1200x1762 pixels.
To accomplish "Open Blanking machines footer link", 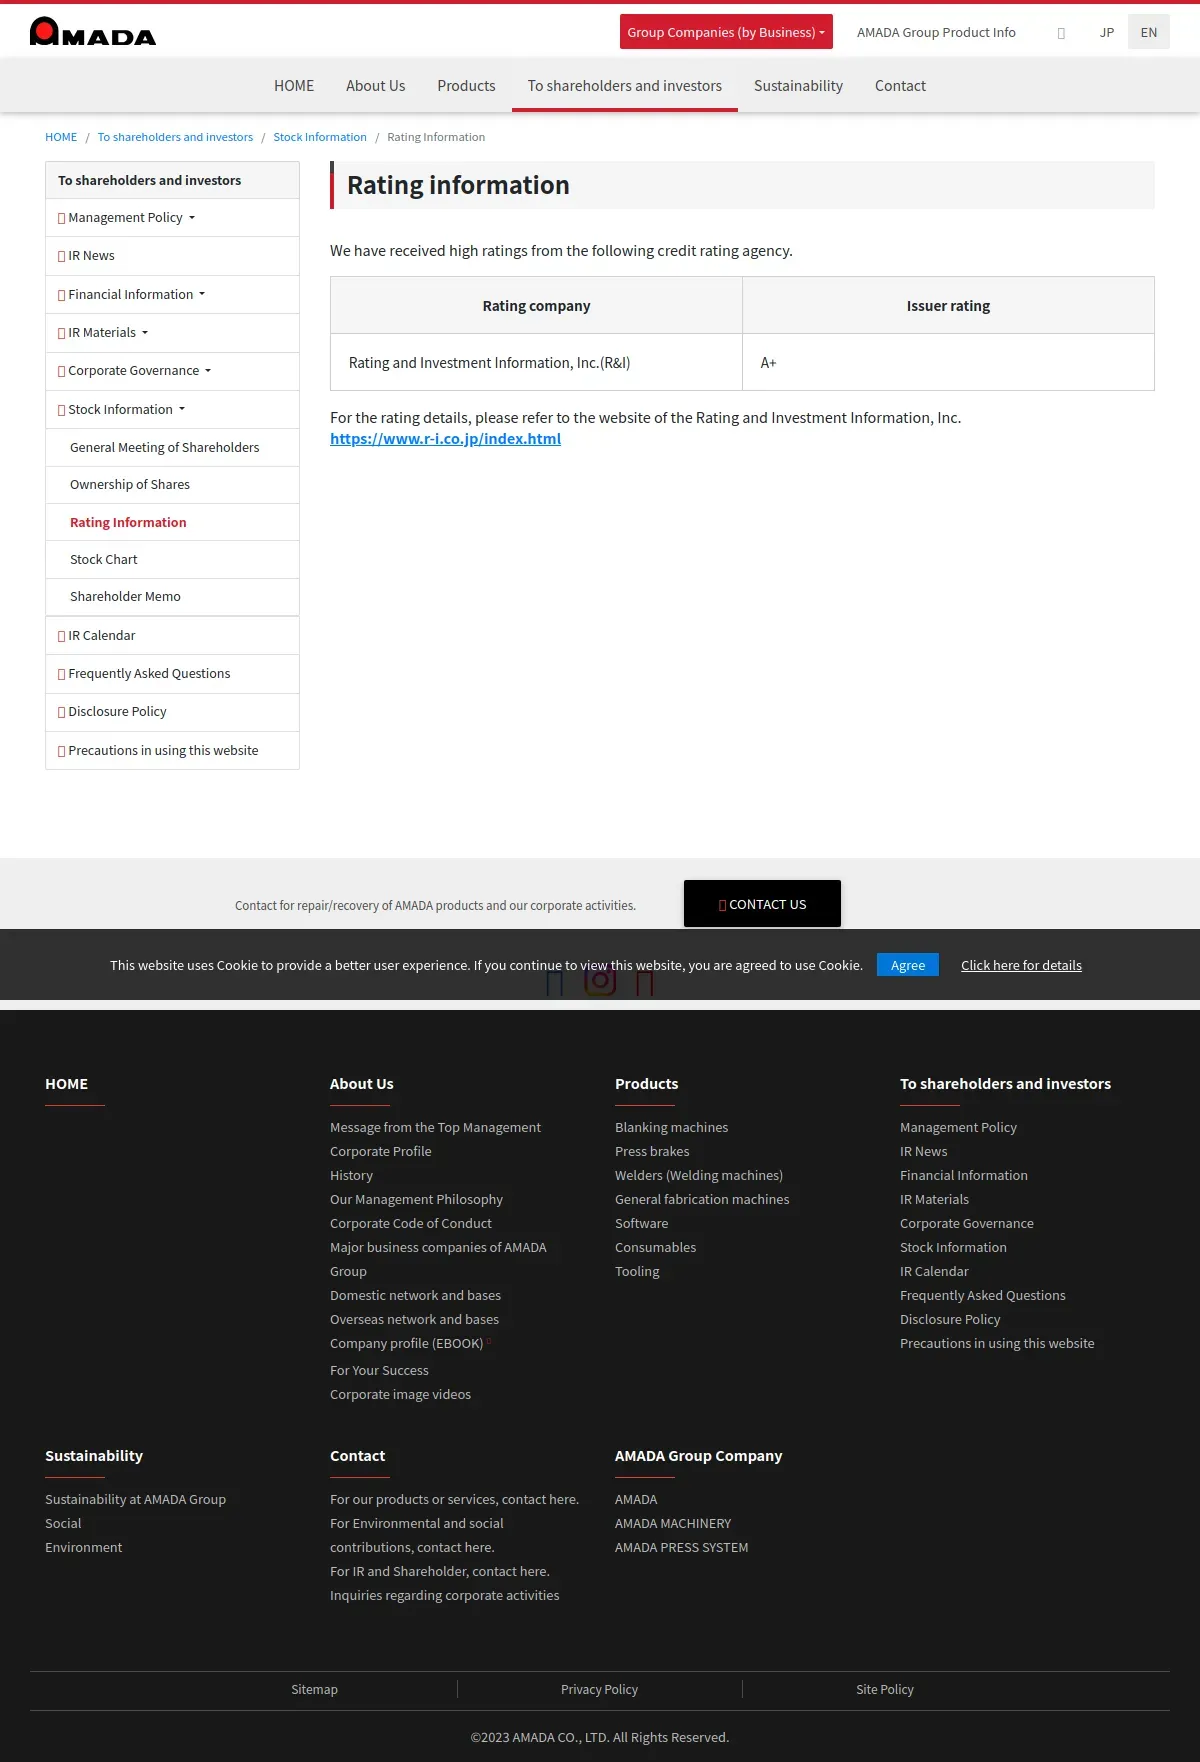I will 671,1127.
